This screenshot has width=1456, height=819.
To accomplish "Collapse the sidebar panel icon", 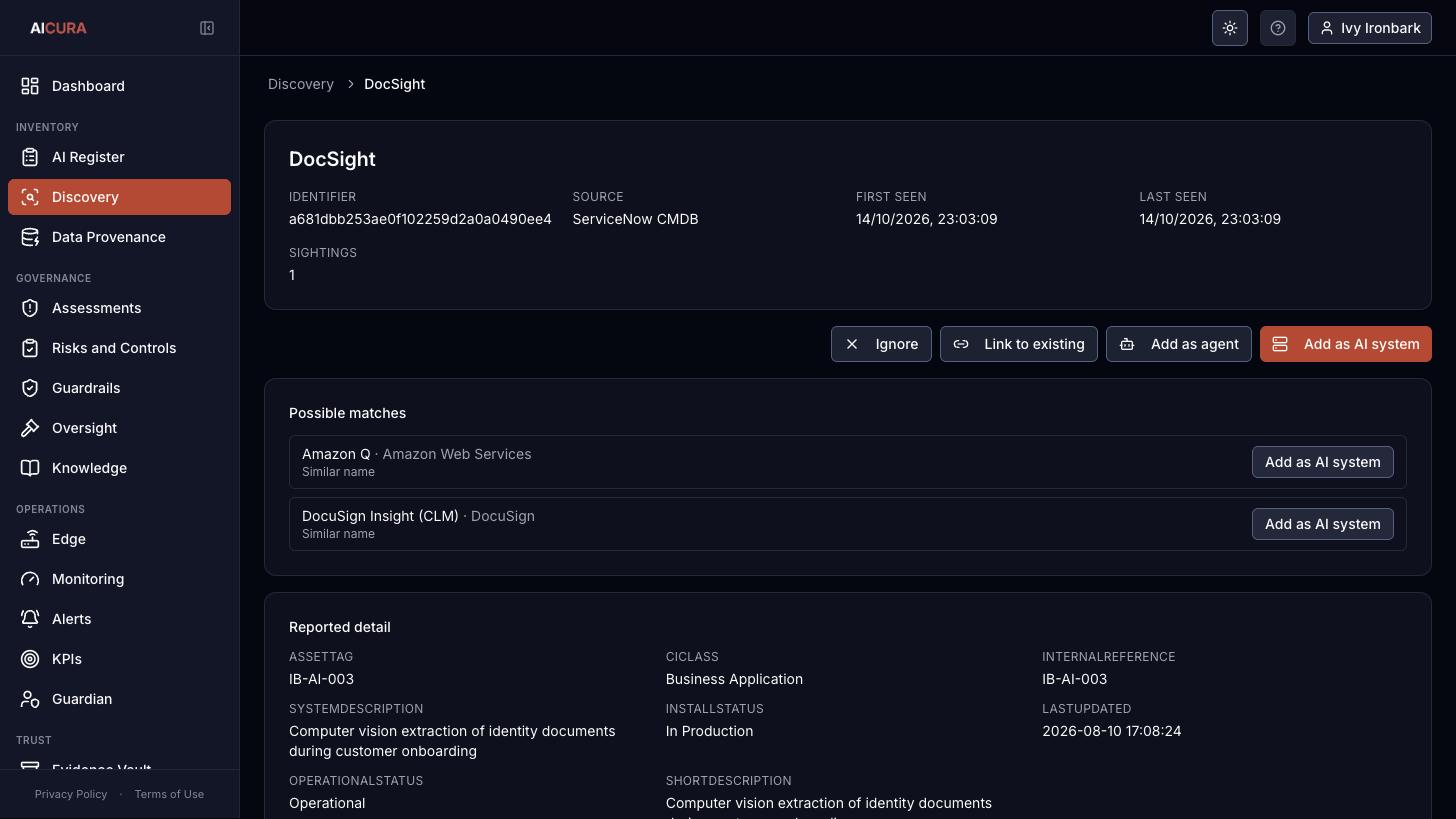I will (x=207, y=28).
